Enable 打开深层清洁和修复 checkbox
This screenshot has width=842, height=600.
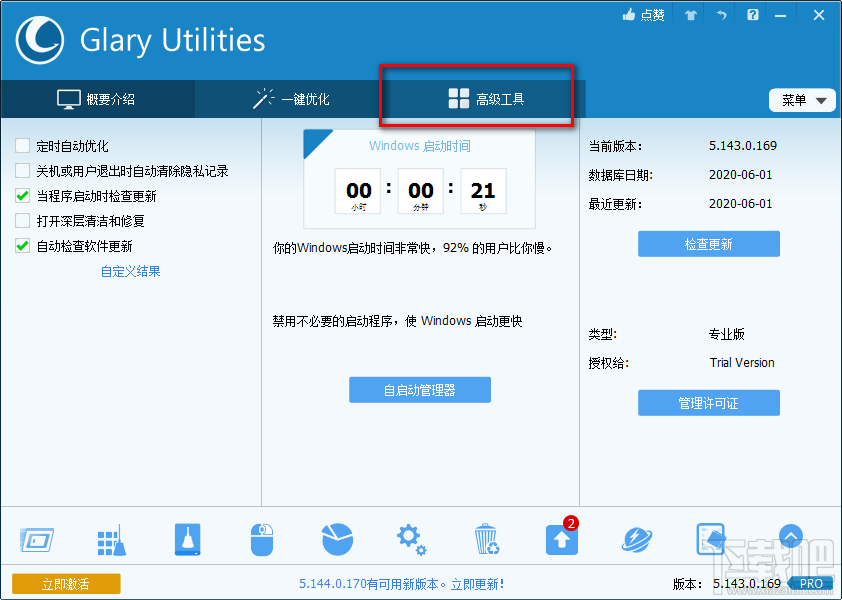click(x=22, y=221)
